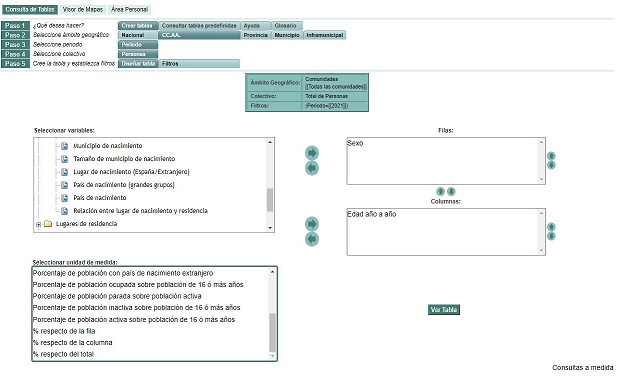
Task: Select Relación entre lugar de nacimiento y residencia
Action: point(140,211)
